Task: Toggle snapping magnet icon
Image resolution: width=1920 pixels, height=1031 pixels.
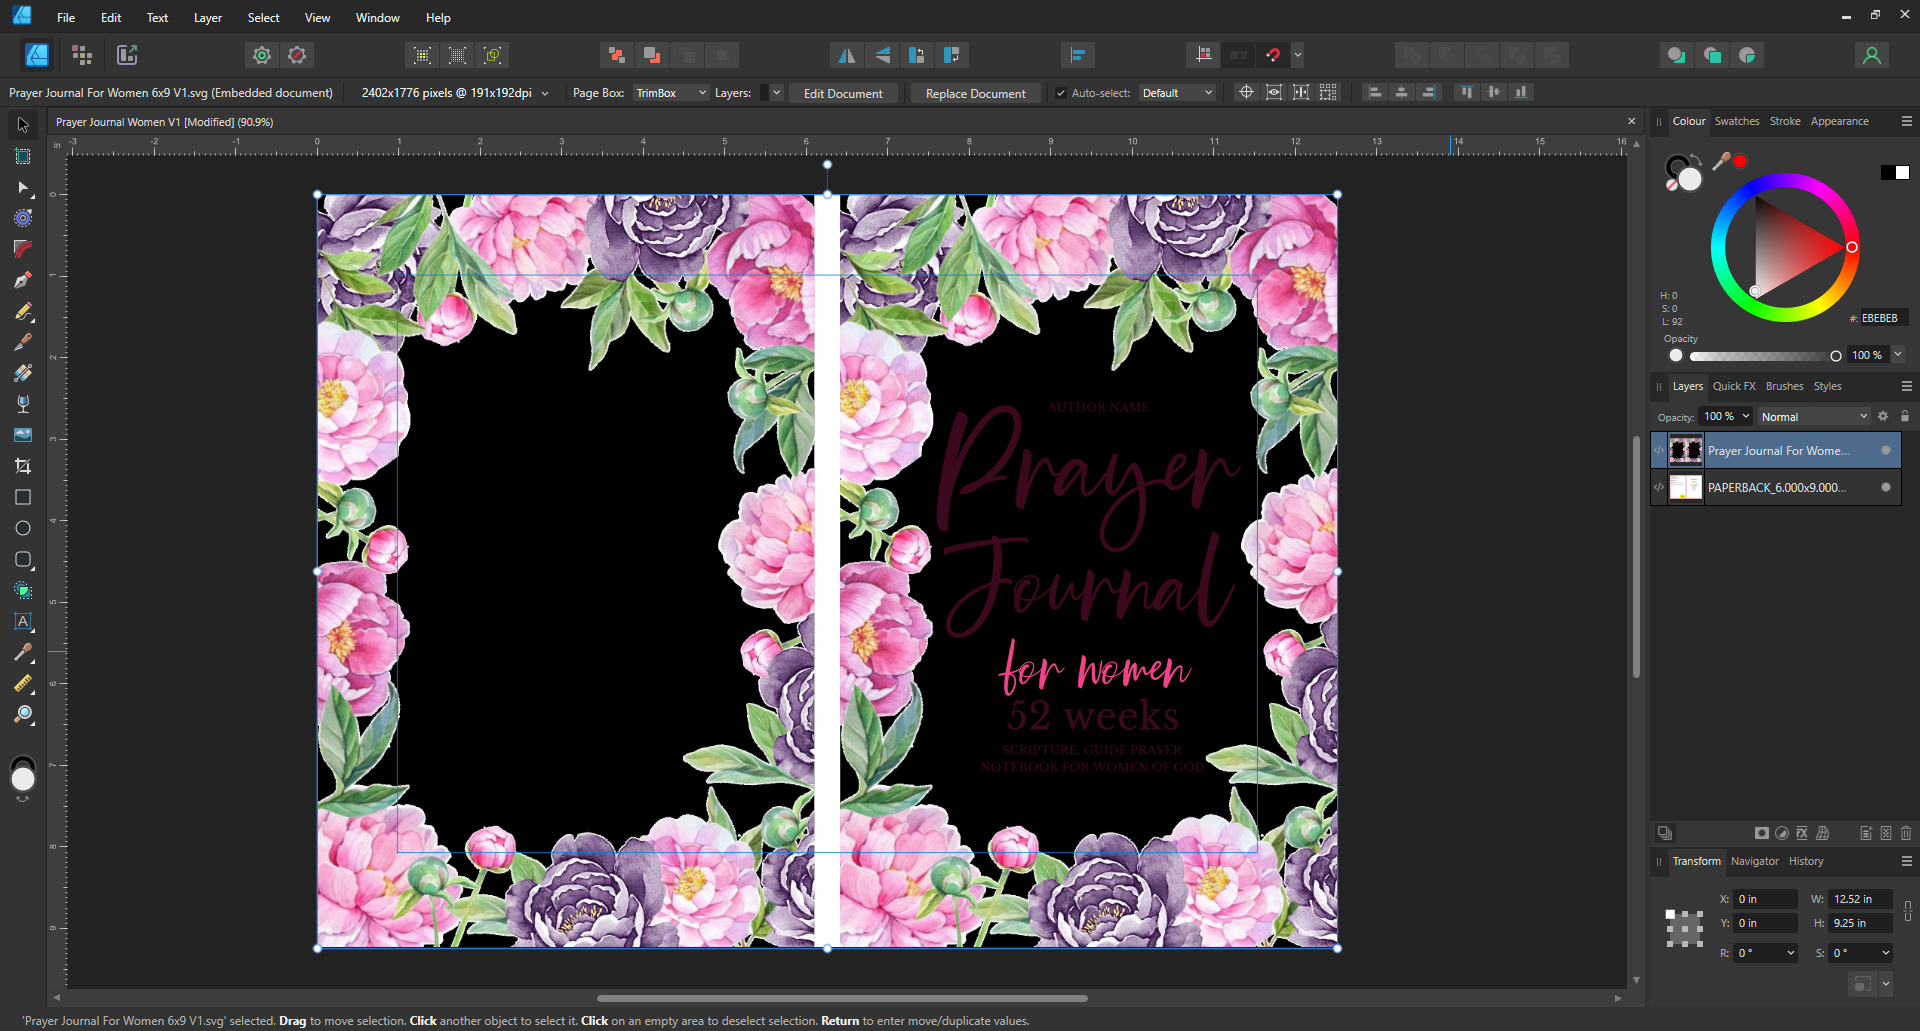Action: [1273, 55]
